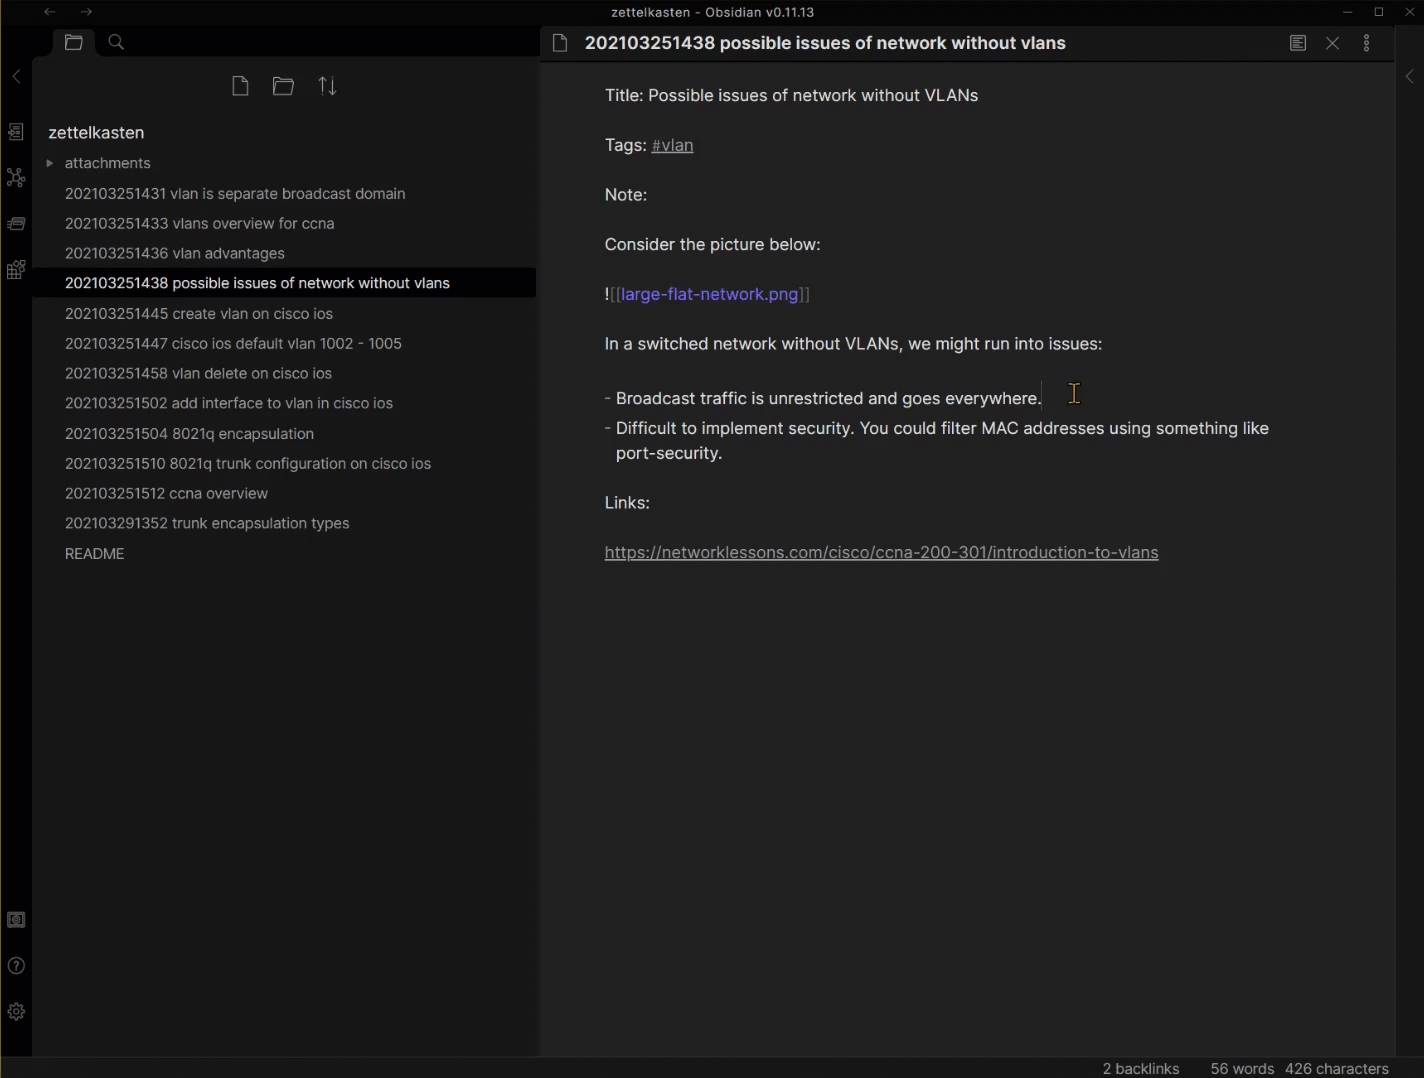Open more options menu for note

[x=1367, y=43]
